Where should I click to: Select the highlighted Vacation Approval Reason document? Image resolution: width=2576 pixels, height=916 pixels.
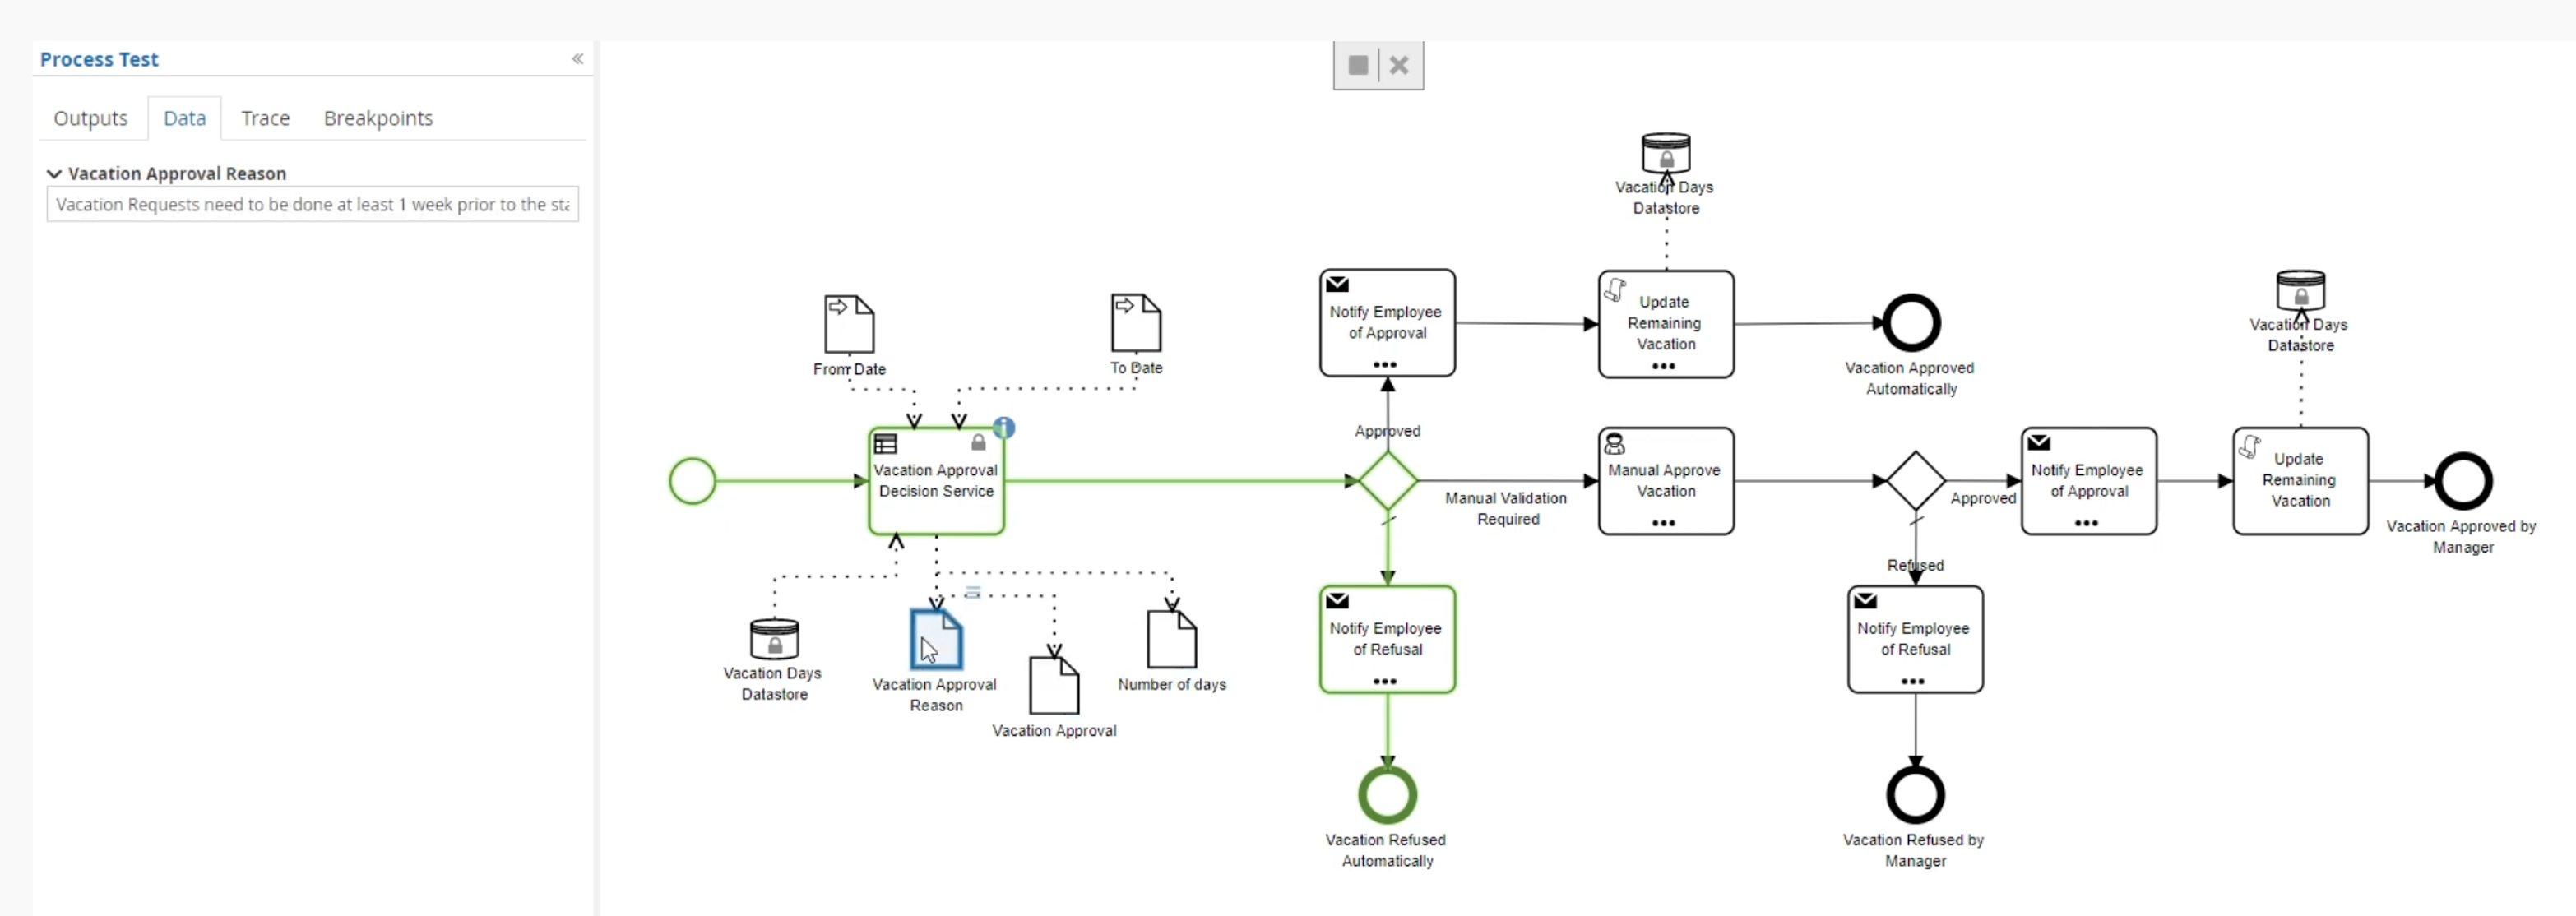click(936, 640)
